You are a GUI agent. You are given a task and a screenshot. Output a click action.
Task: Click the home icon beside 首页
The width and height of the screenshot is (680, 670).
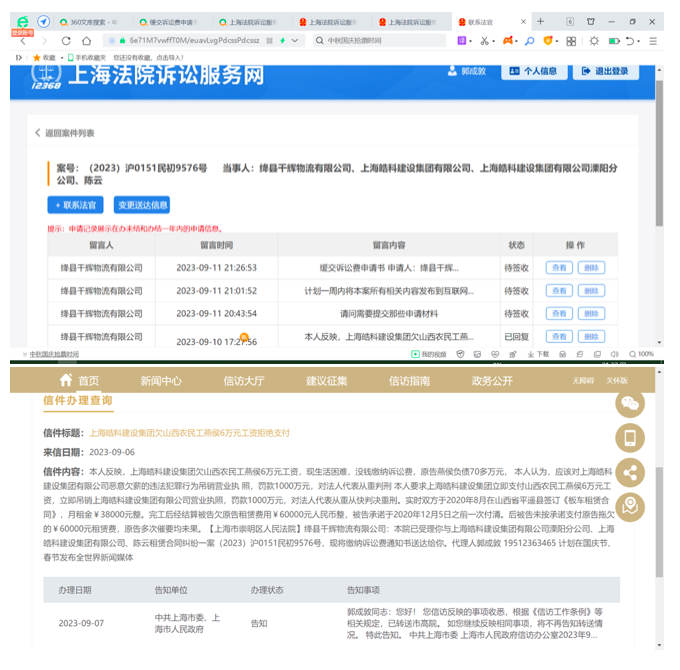pos(66,380)
